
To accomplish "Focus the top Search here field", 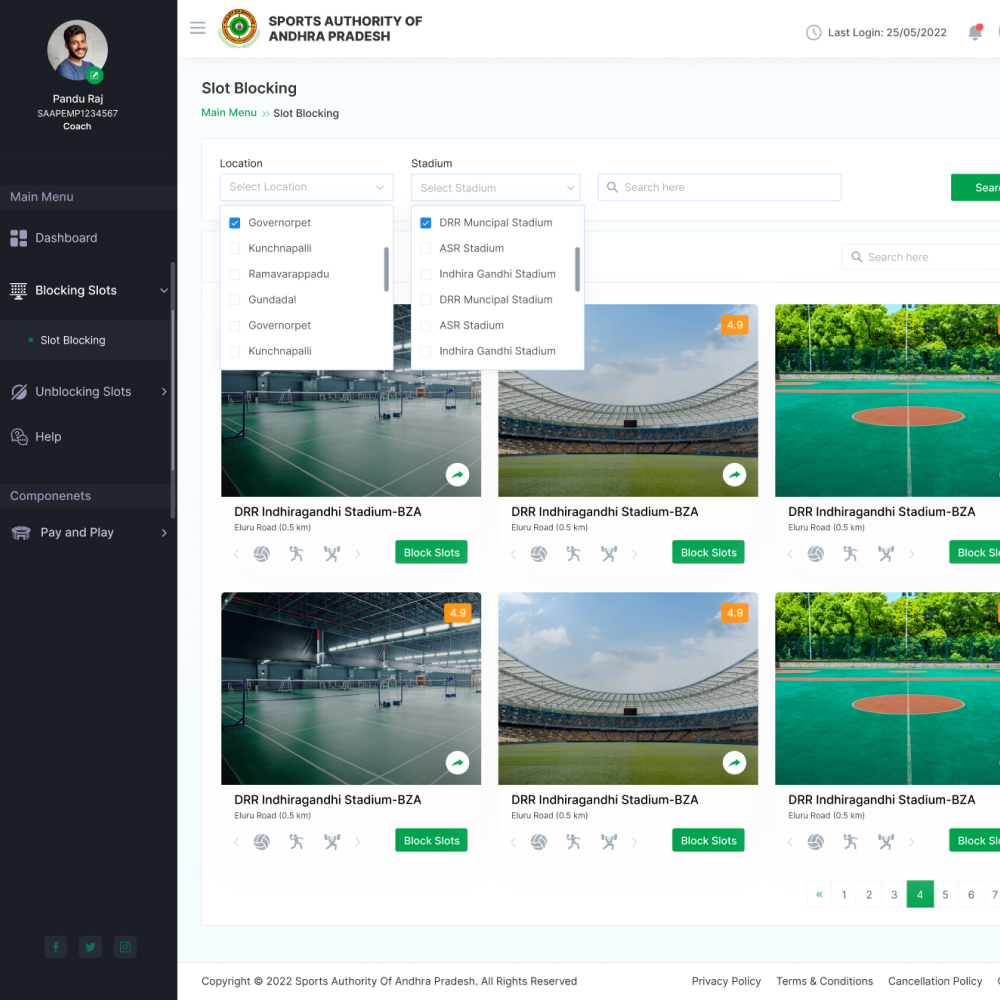I will click(719, 188).
